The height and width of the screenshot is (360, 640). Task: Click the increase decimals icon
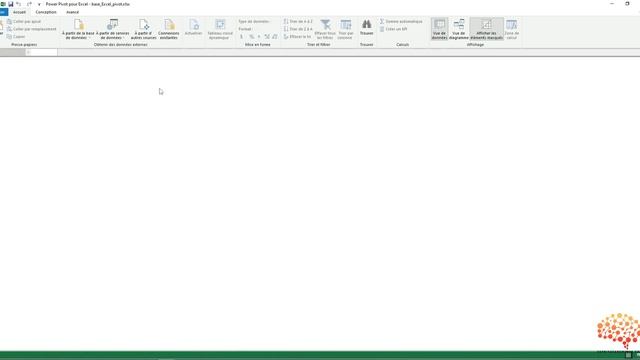point(267,37)
